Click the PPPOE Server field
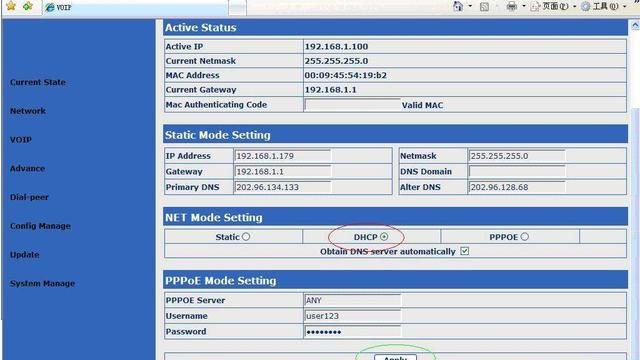 [353, 300]
